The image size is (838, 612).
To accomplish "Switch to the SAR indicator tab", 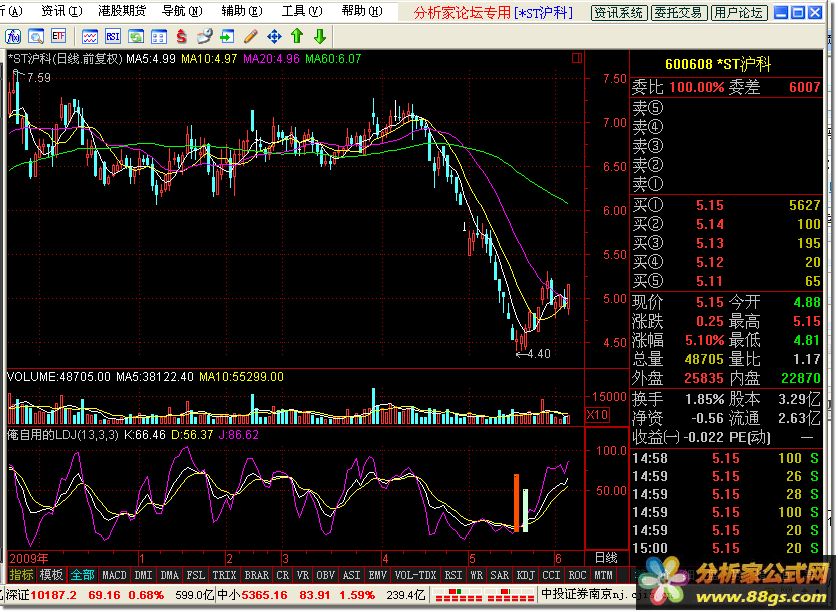I will [500, 576].
